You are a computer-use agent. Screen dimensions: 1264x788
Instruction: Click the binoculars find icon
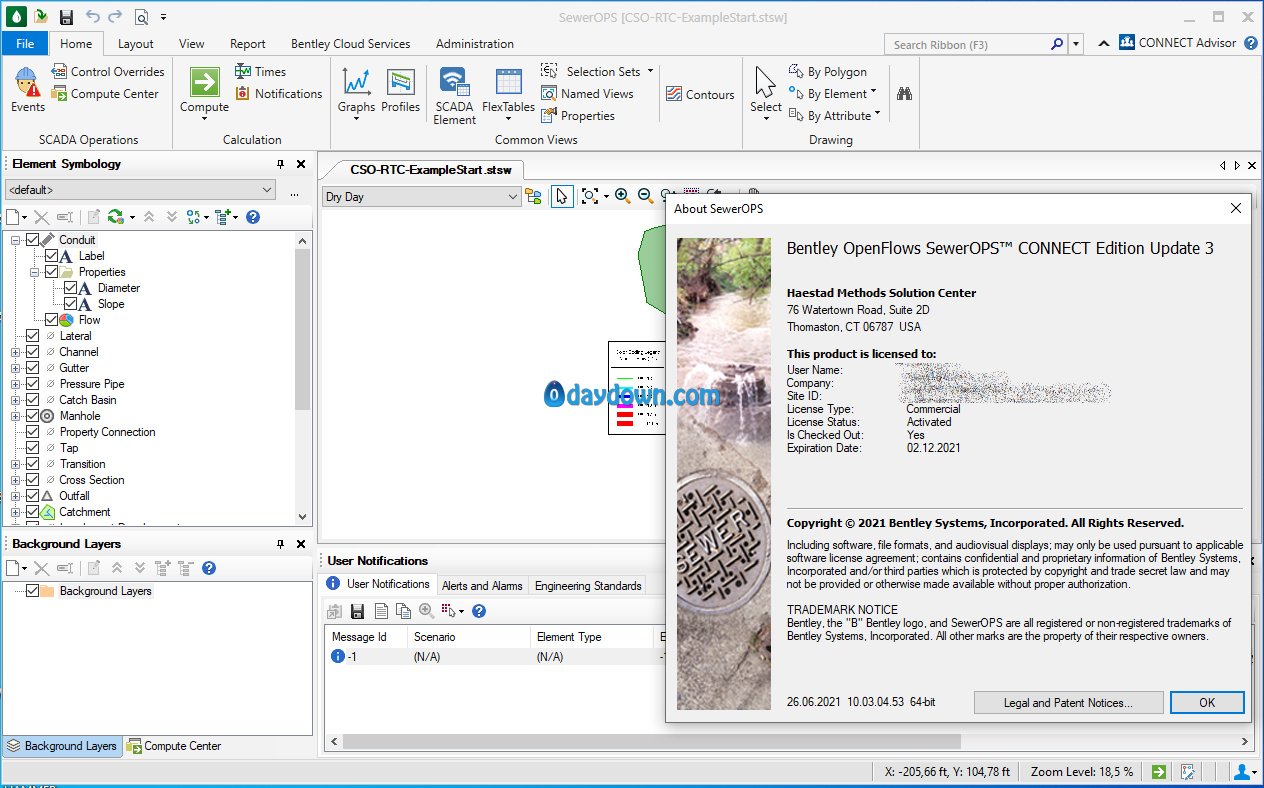point(904,94)
